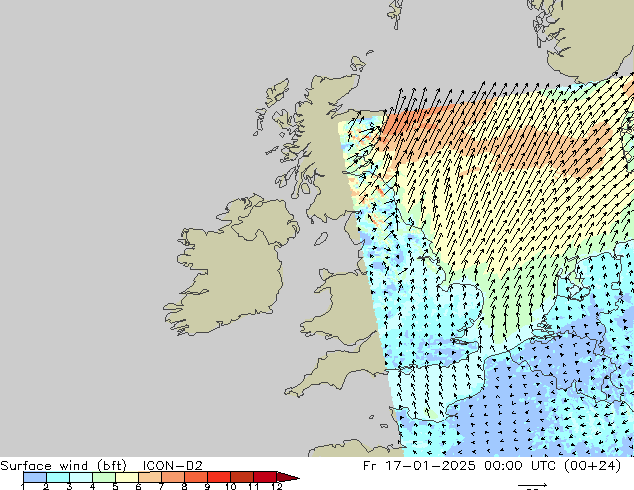Click the 'Fr 17-01-2025' date text
The image size is (634, 490).
coord(419,465)
